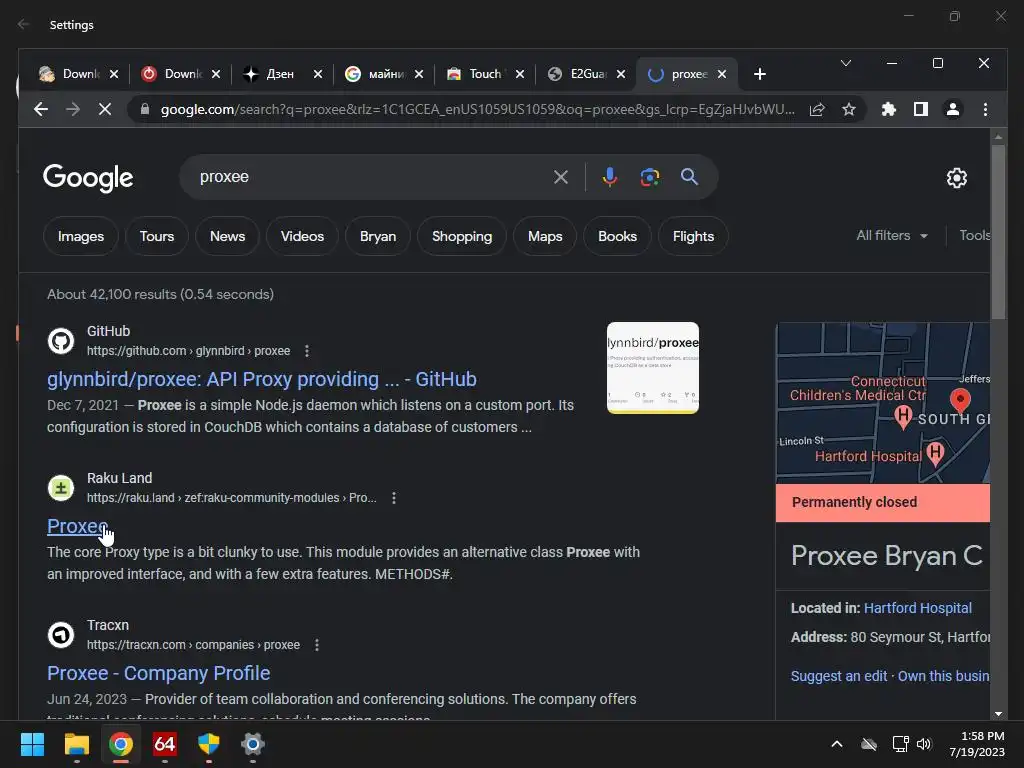Search by image with Lens icon
This screenshot has height=768, width=1024.
pos(650,177)
